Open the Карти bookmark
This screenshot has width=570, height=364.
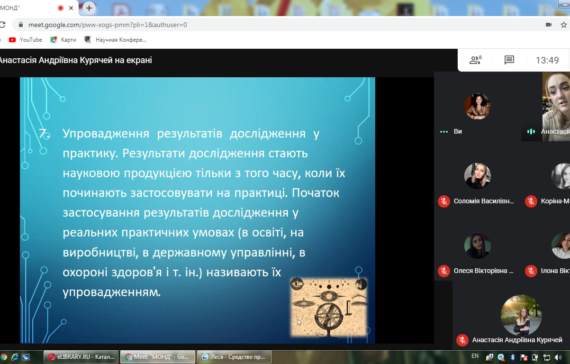(x=63, y=40)
